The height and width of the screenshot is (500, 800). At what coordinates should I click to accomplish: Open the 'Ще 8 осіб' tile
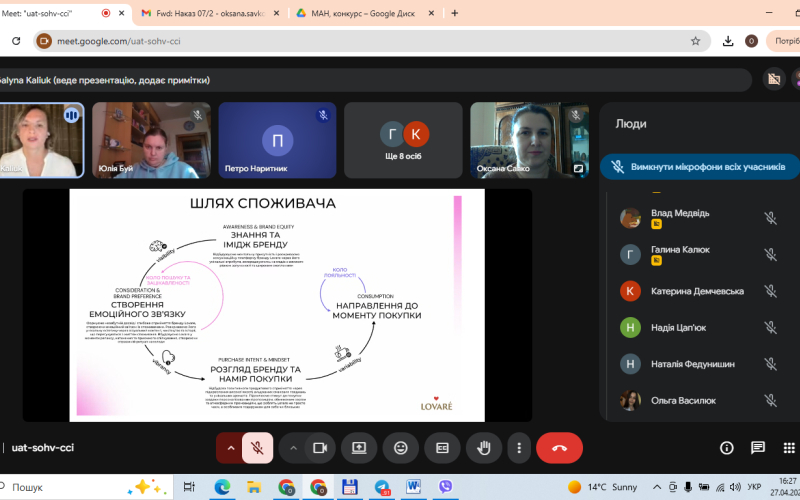click(x=403, y=140)
